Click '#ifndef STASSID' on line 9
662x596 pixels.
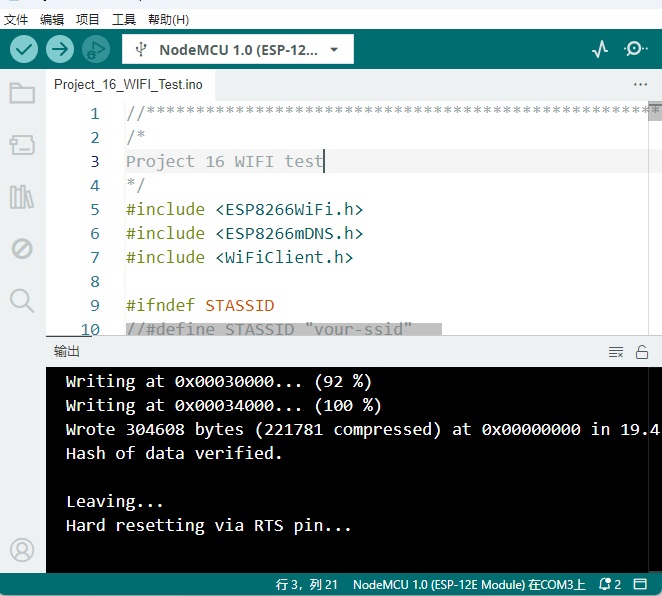[x=200, y=305]
